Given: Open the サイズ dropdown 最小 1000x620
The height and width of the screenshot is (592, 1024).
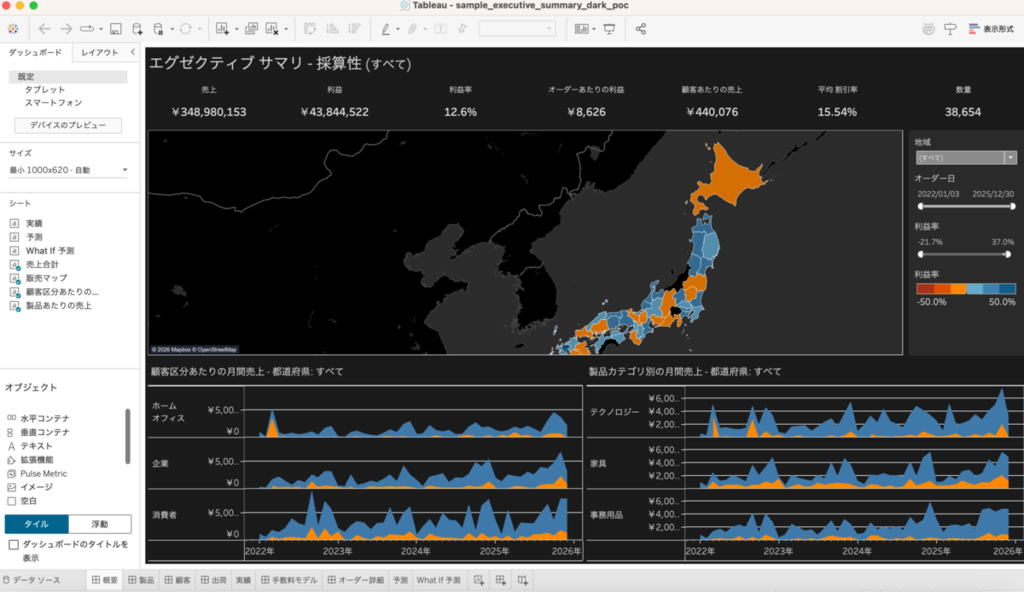Looking at the screenshot, I should click(68, 170).
